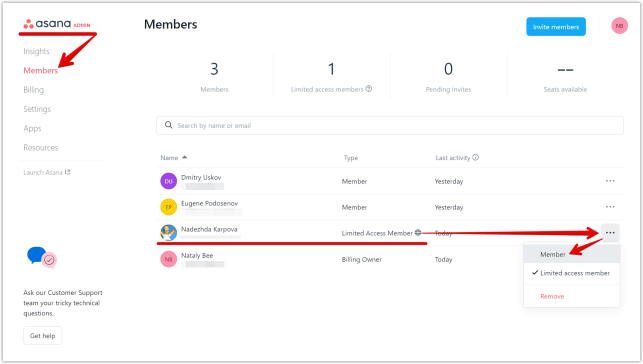The width and height of the screenshot is (643, 364).
Task: Click the Seats available stat
Action: pos(565,78)
